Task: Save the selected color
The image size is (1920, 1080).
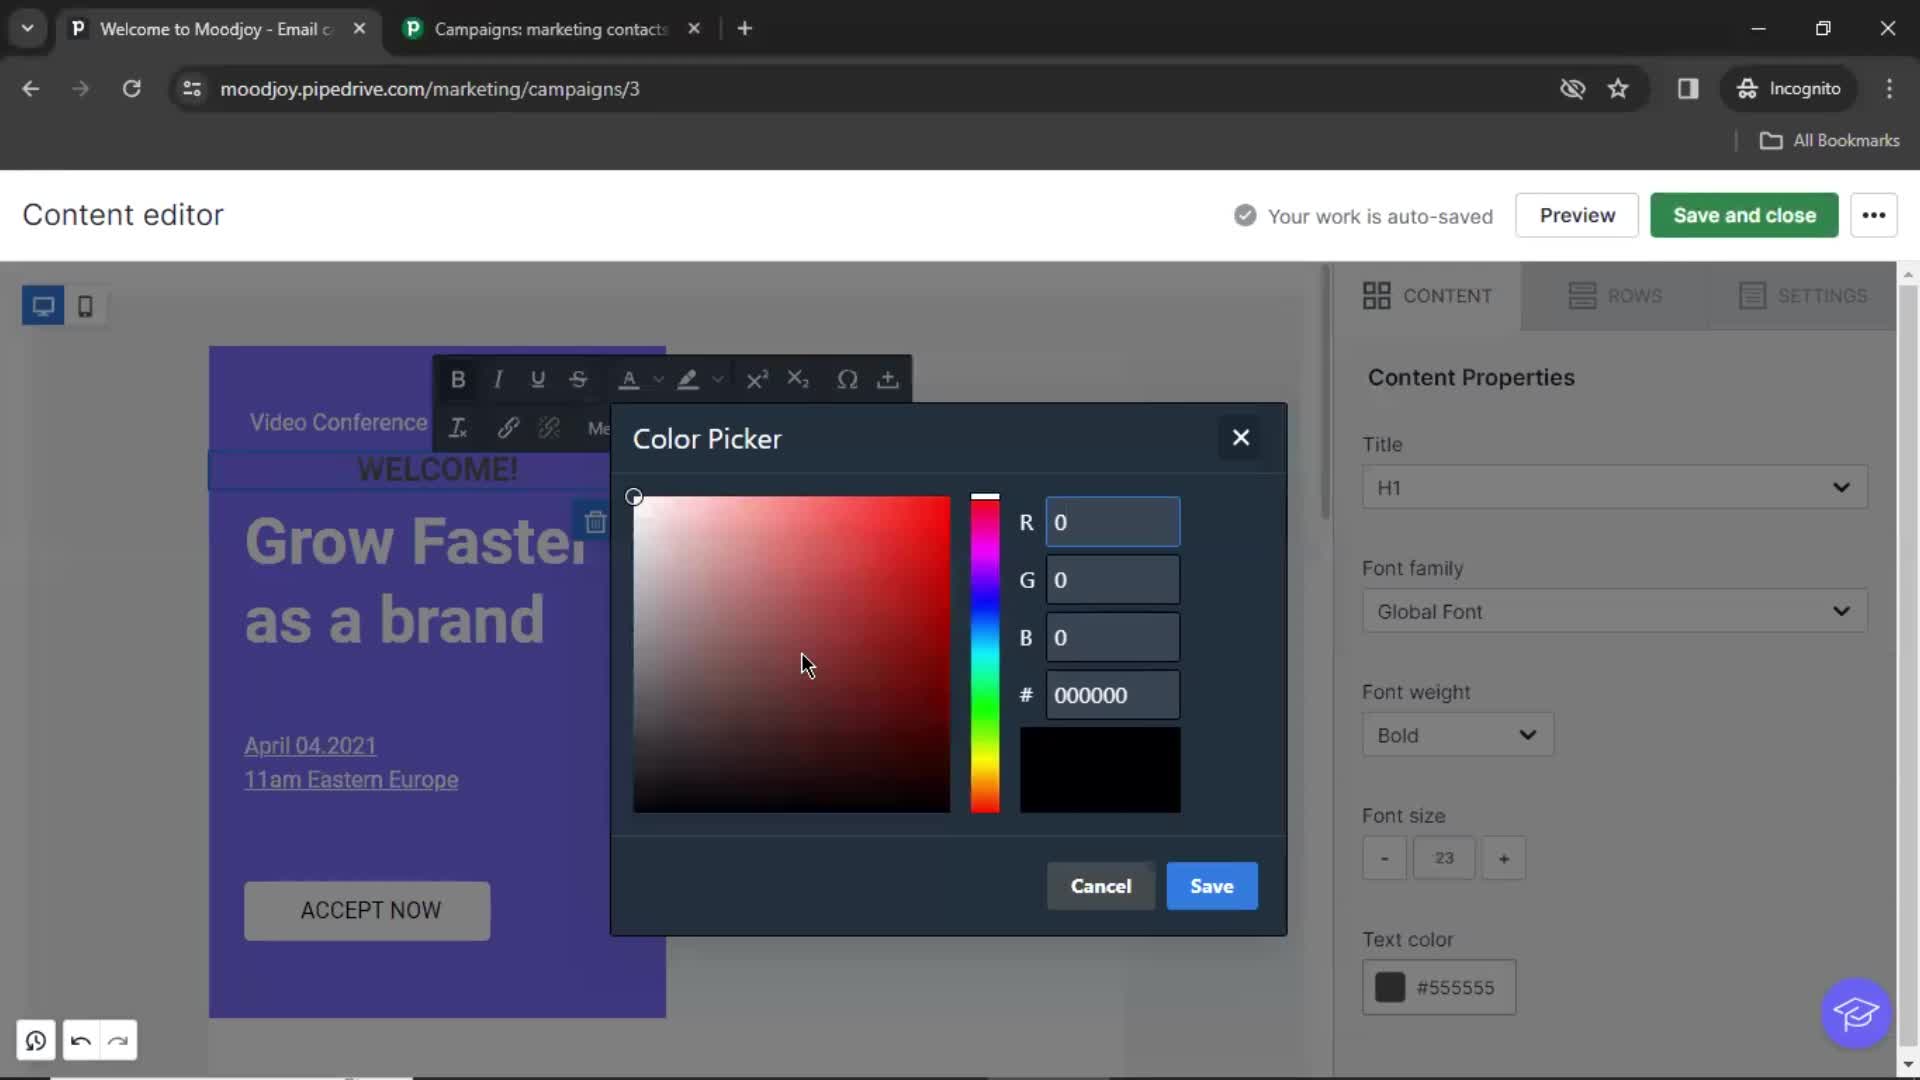Action: (x=1212, y=886)
